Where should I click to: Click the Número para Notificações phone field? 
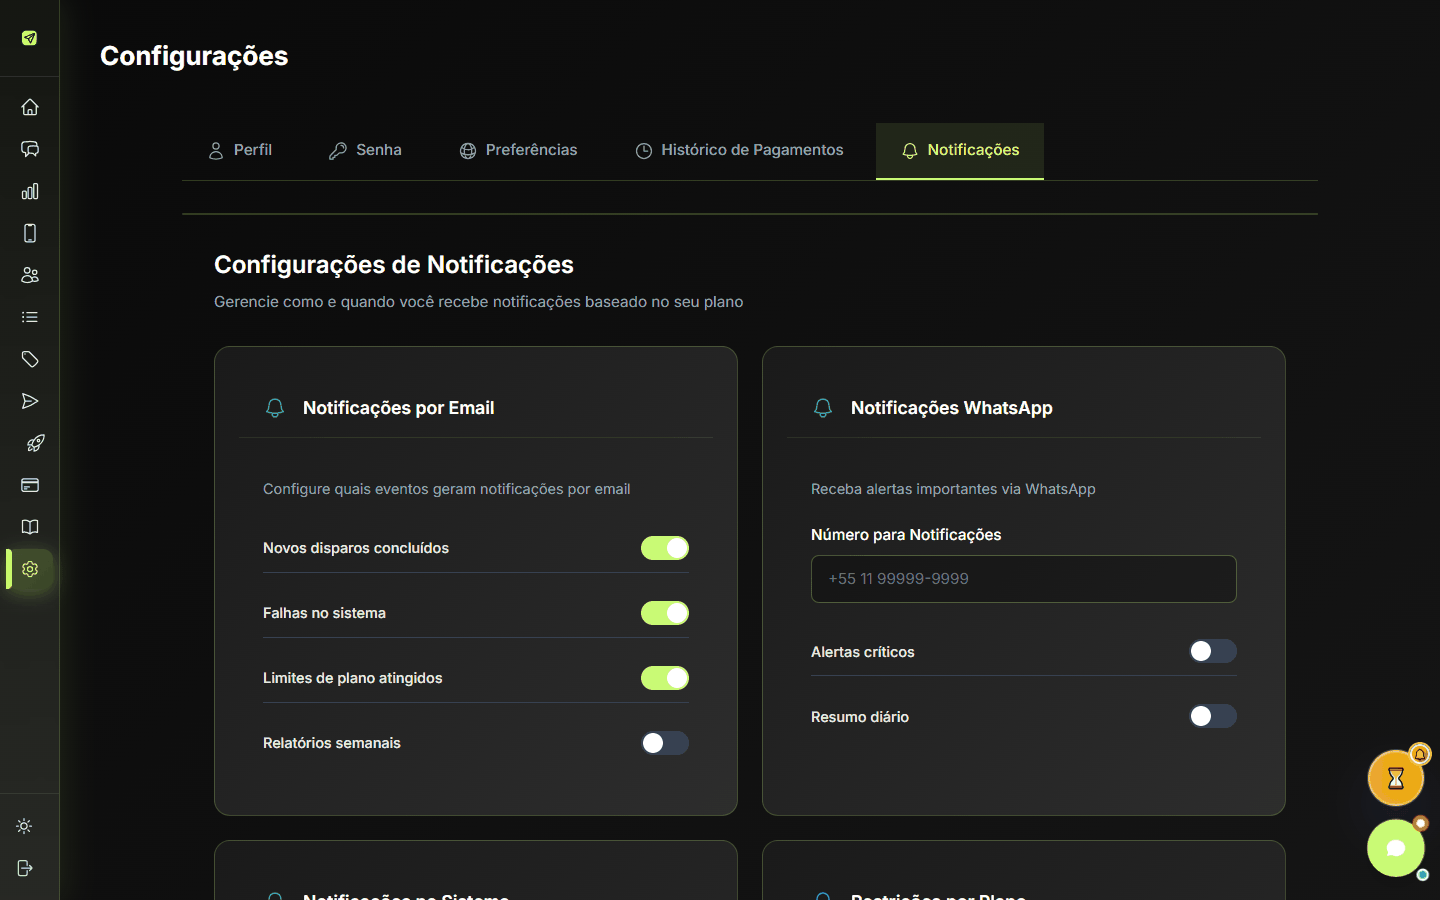[x=1024, y=579]
